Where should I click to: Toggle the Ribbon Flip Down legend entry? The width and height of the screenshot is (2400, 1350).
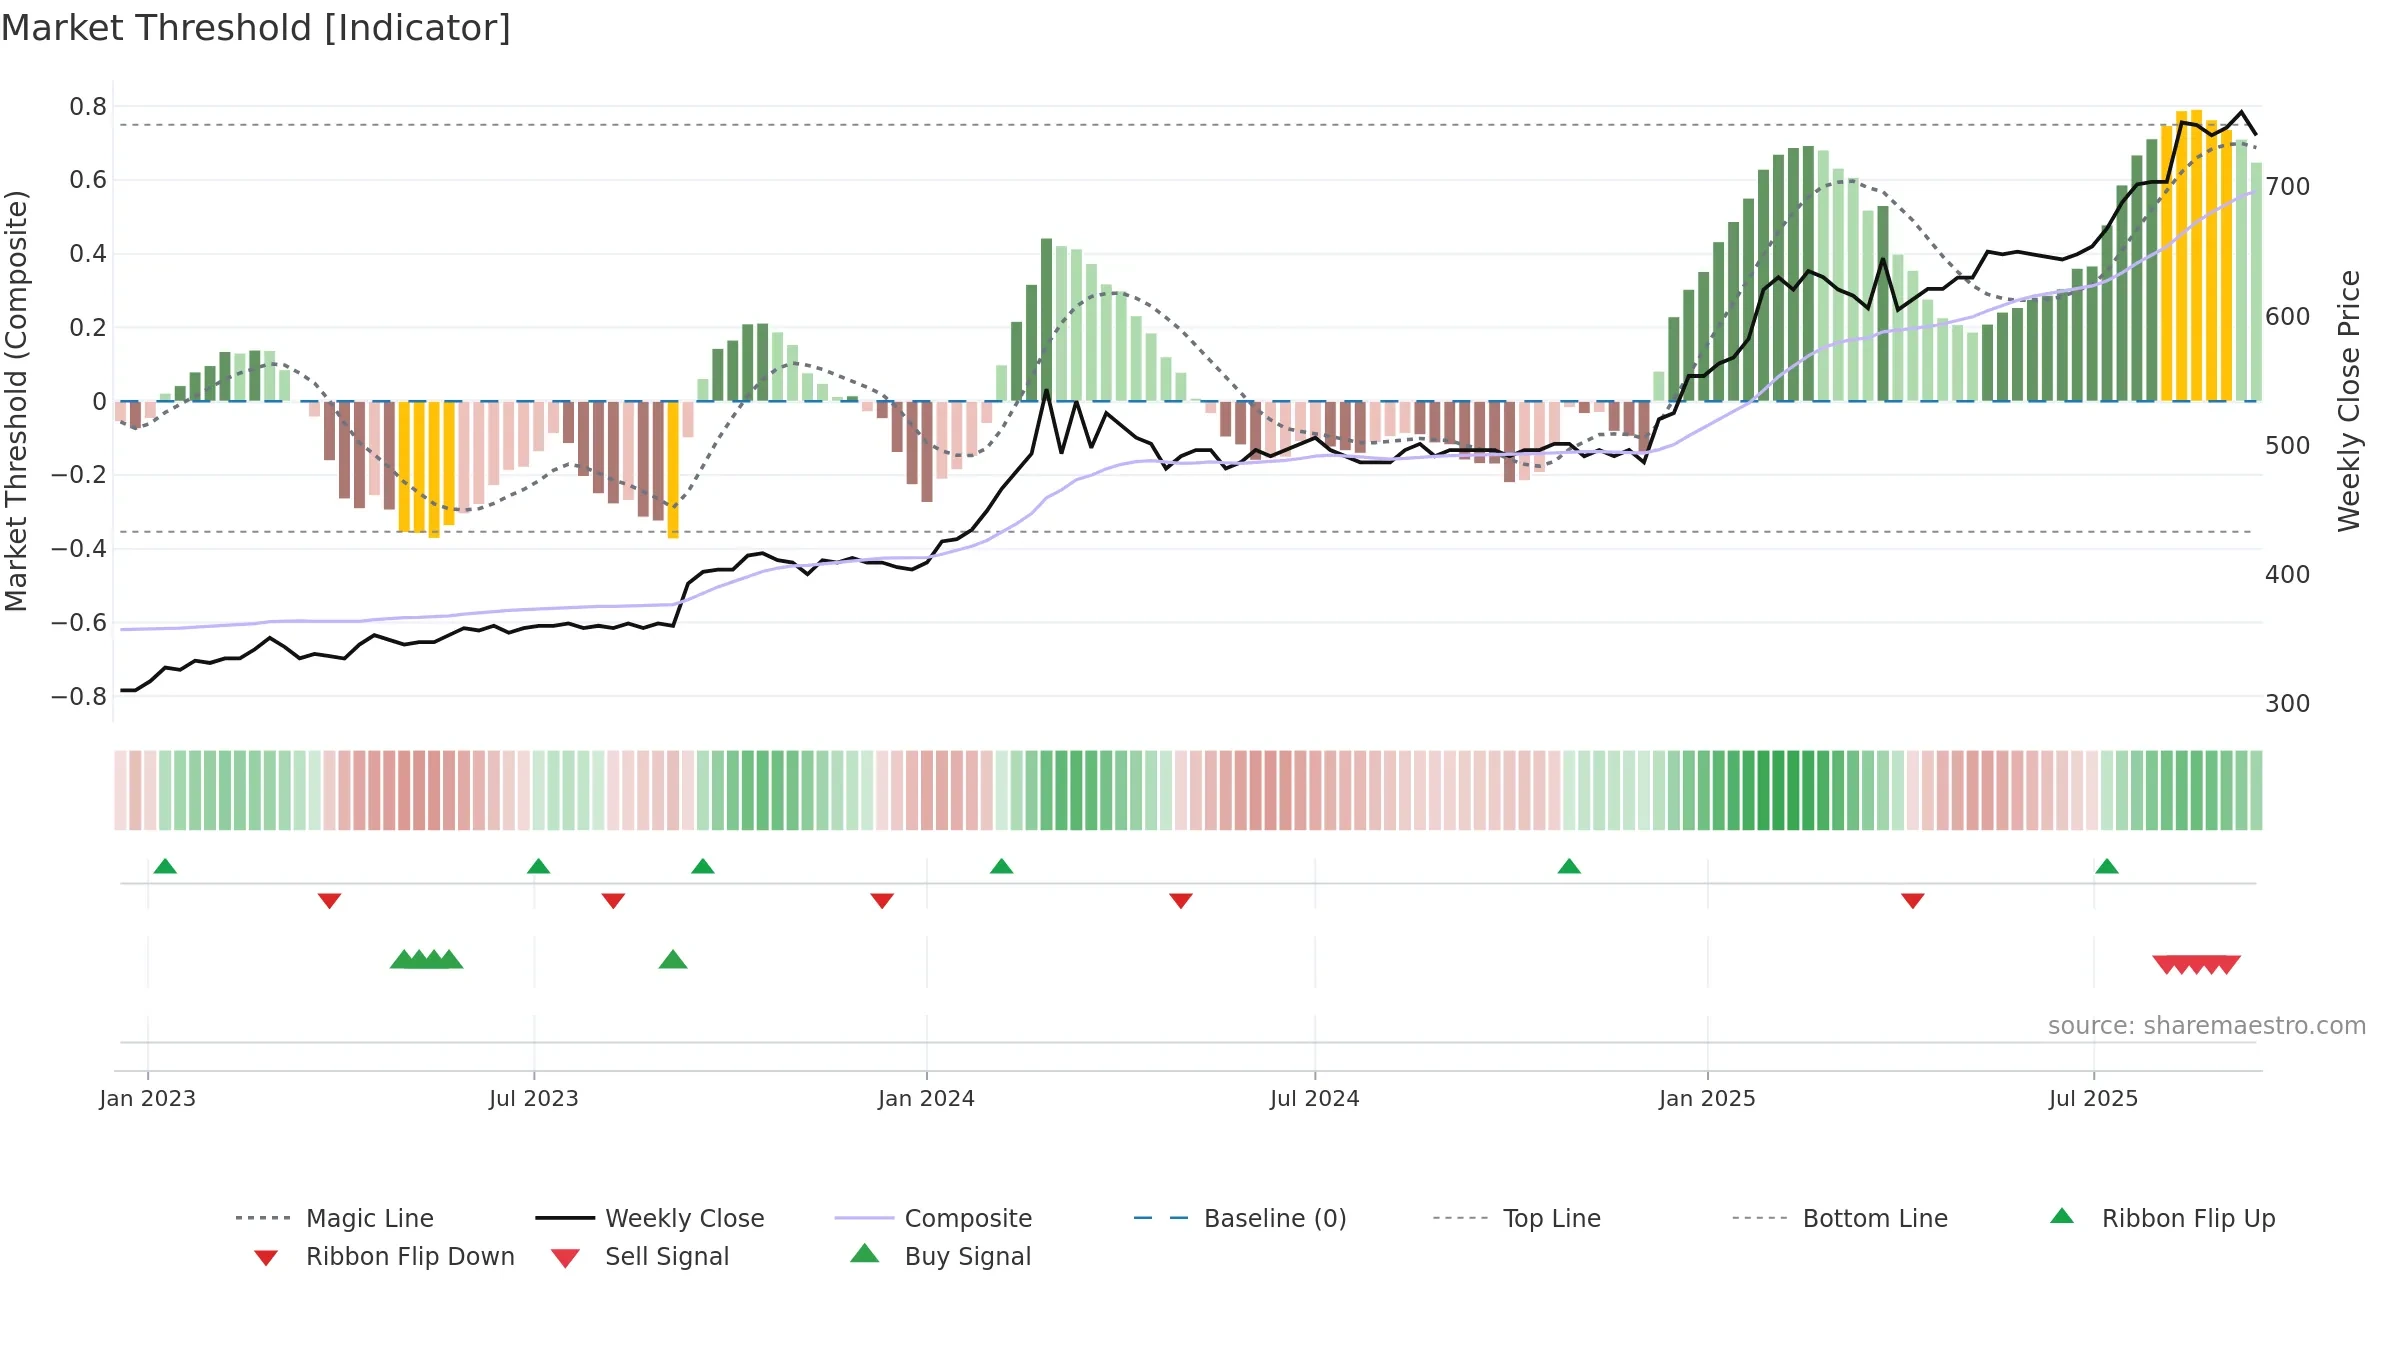(x=383, y=1256)
